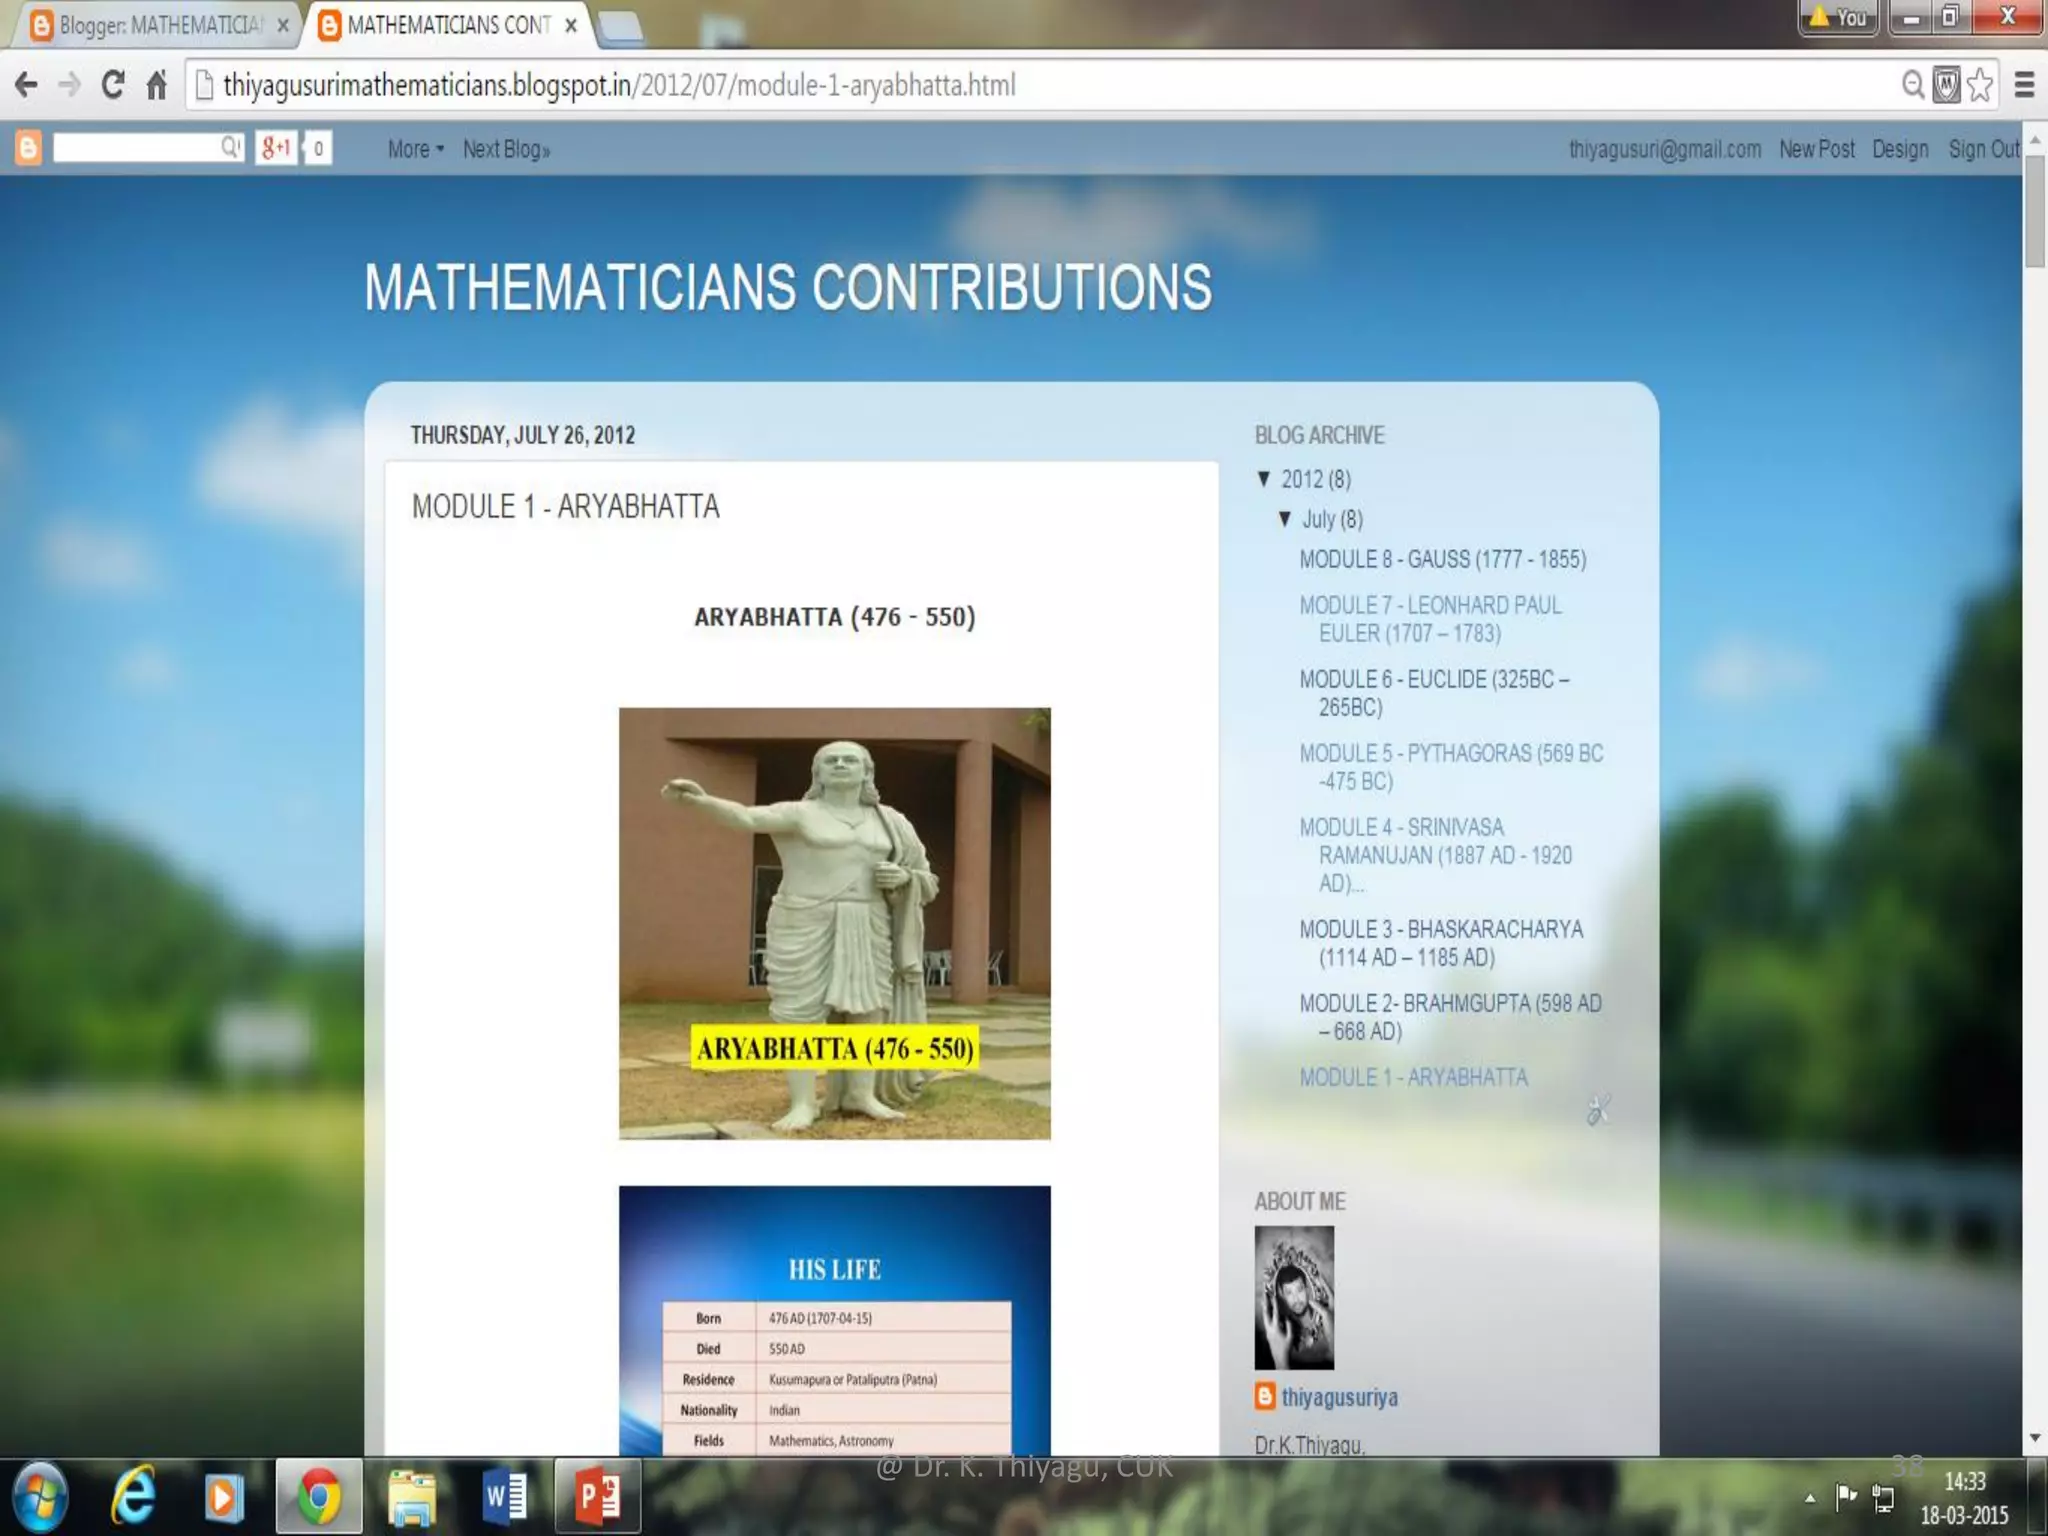Open Module 4 - Srinivasa Ramanujan link

[x=1436, y=855]
